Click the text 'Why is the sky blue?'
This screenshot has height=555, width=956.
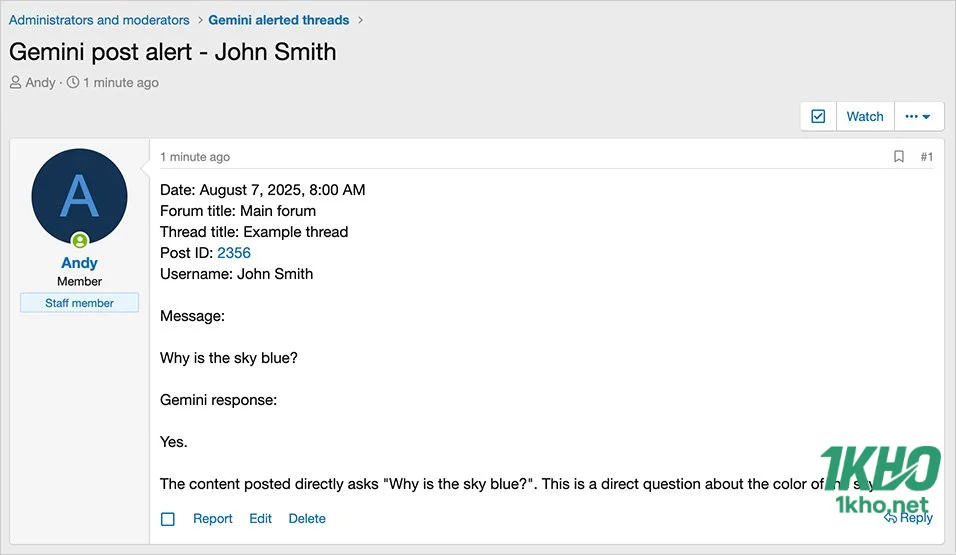[x=229, y=358]
